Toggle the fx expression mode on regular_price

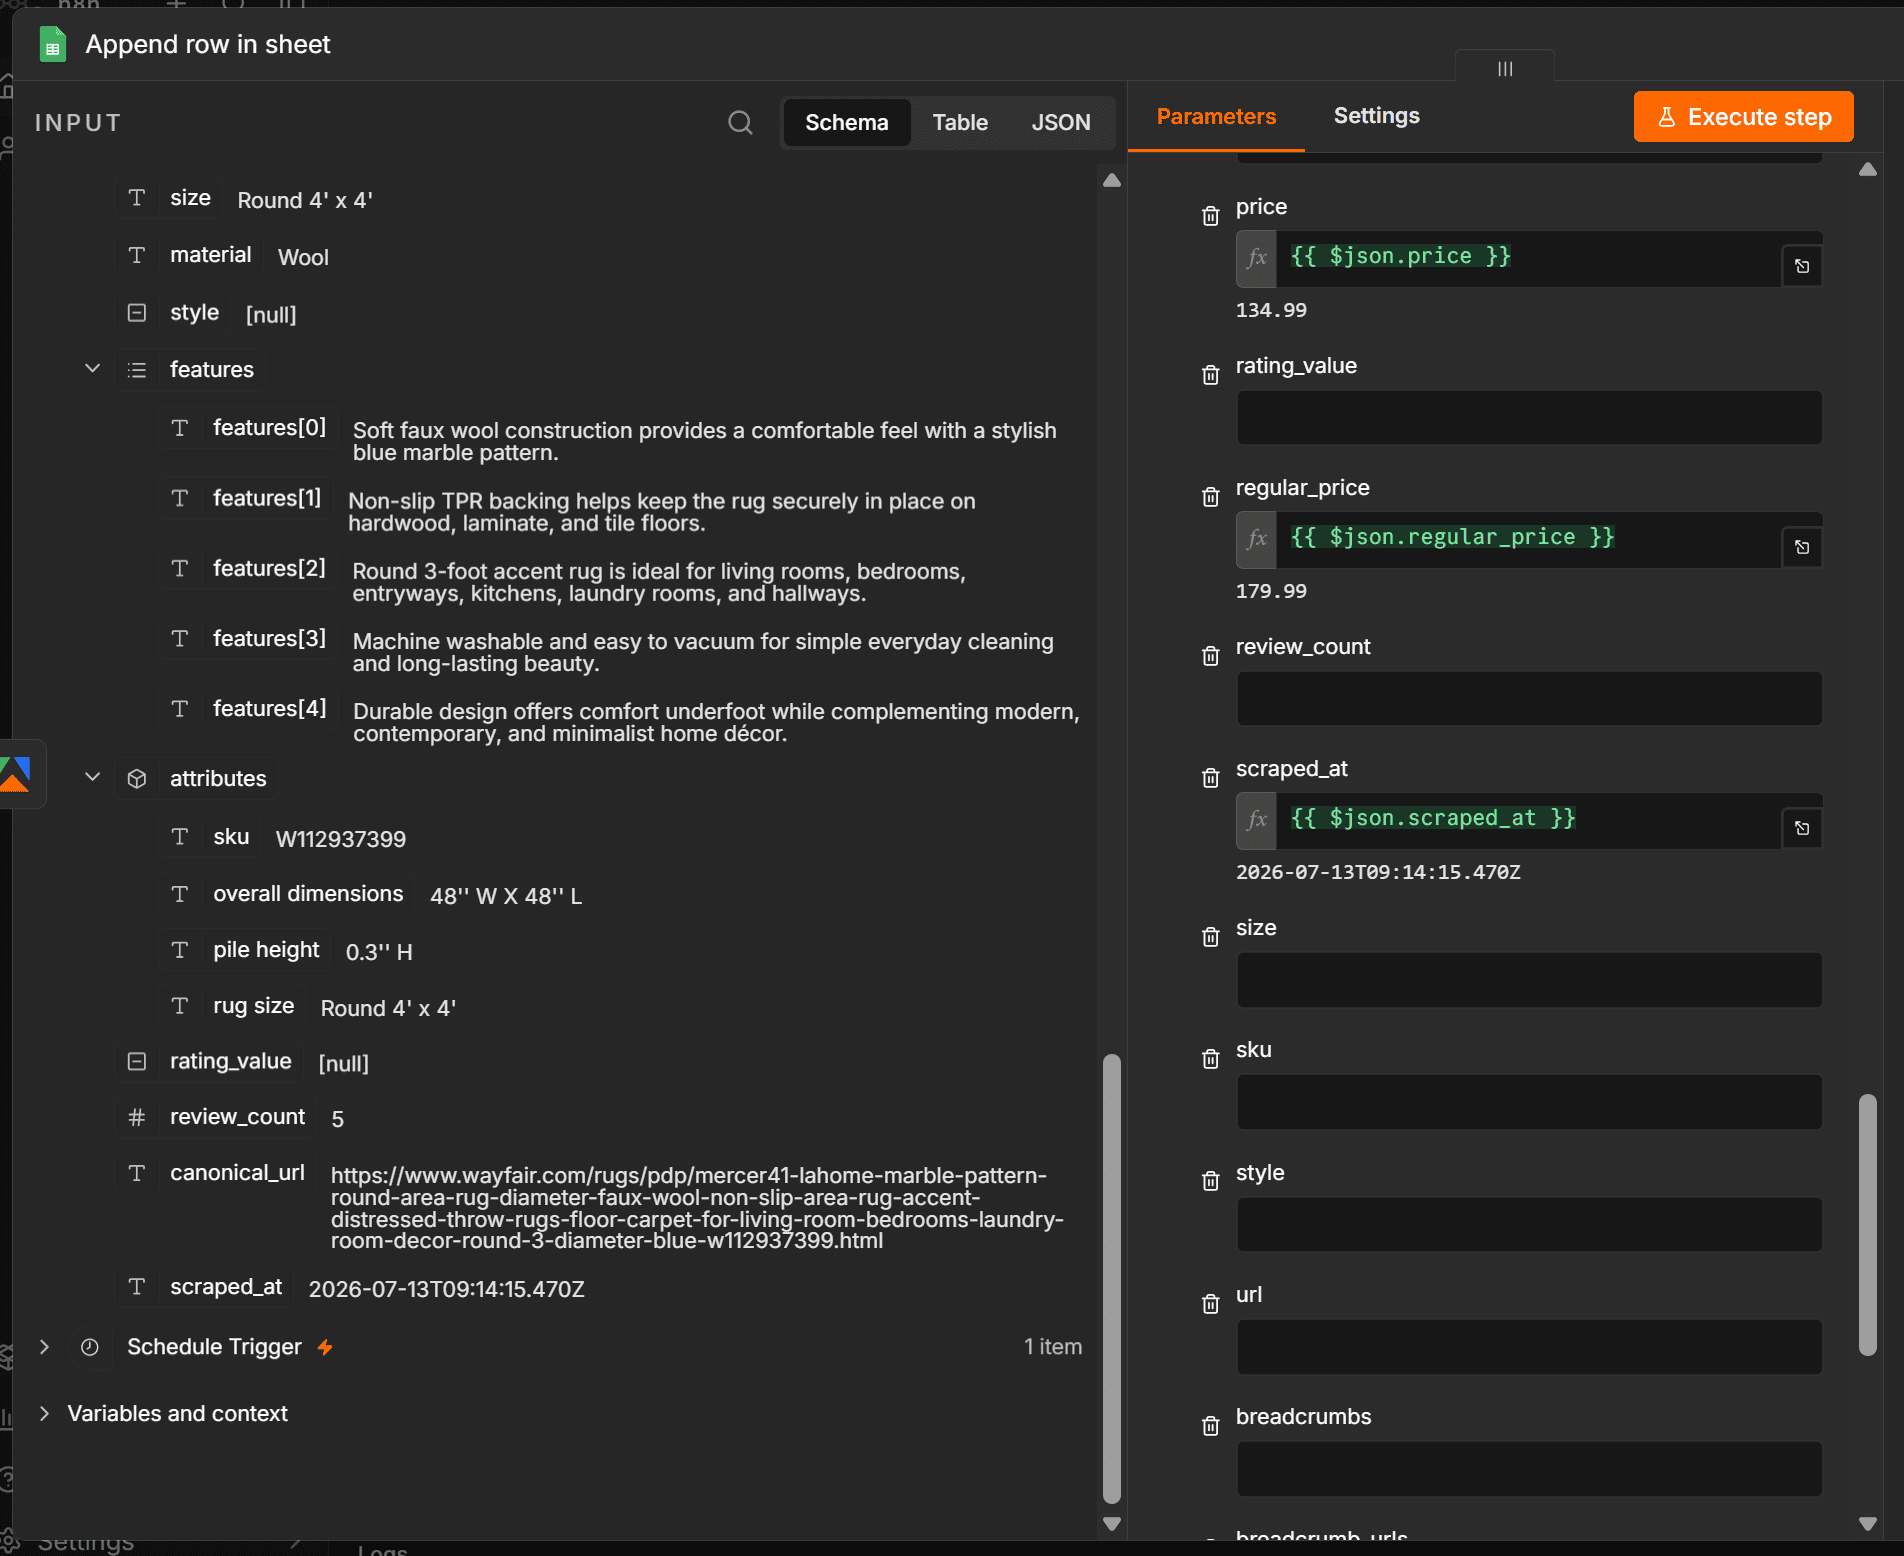click(1257, 539)
